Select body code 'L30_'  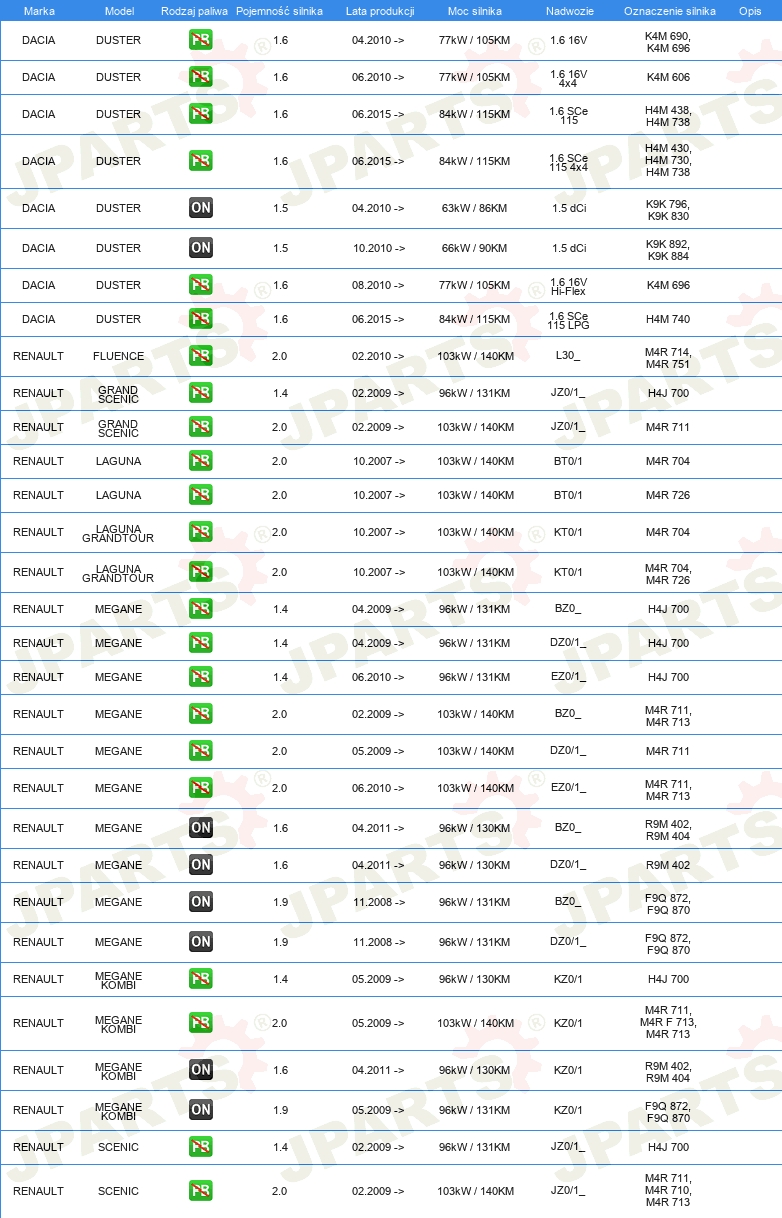pyautogui.click(x=569, y=356)
